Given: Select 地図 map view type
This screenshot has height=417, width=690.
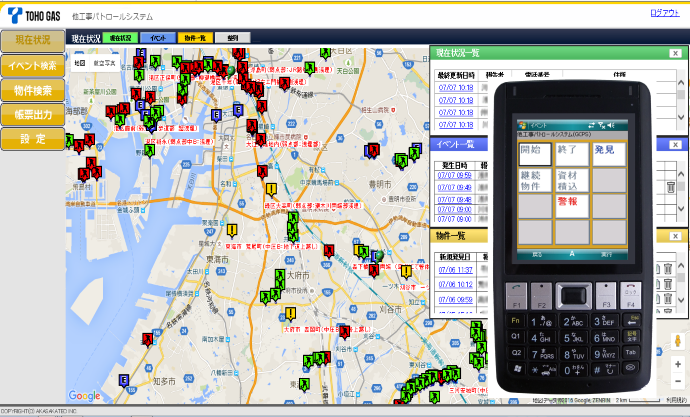Looking at the screenshot, I should tap(80, 63).
